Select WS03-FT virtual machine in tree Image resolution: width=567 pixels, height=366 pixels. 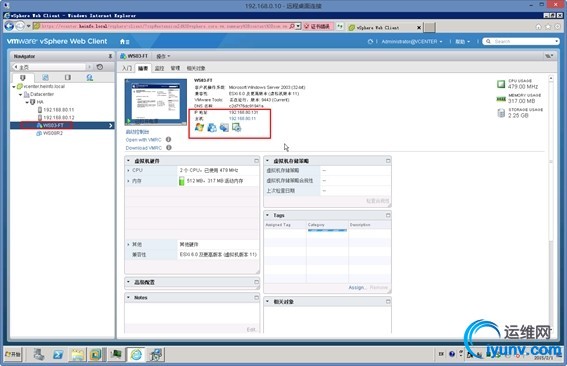click(x=53, y=125)
